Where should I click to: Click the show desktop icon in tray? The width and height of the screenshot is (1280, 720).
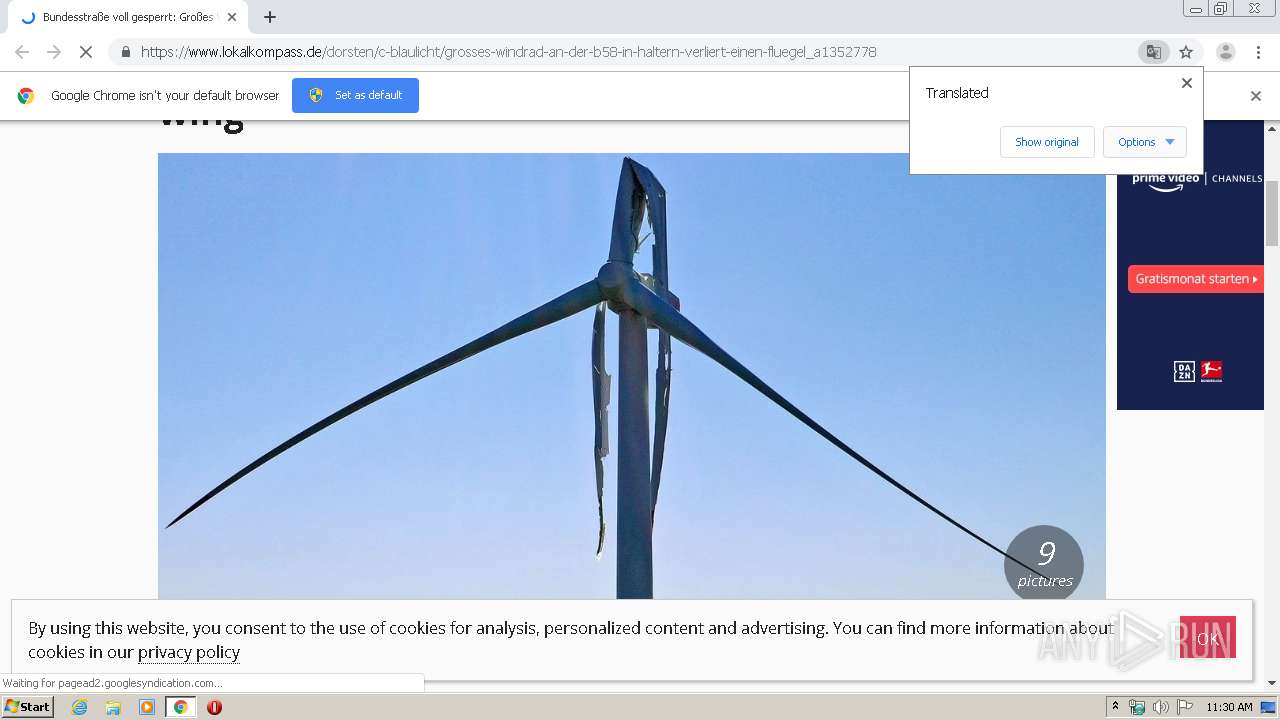[x=1269, y=707]
